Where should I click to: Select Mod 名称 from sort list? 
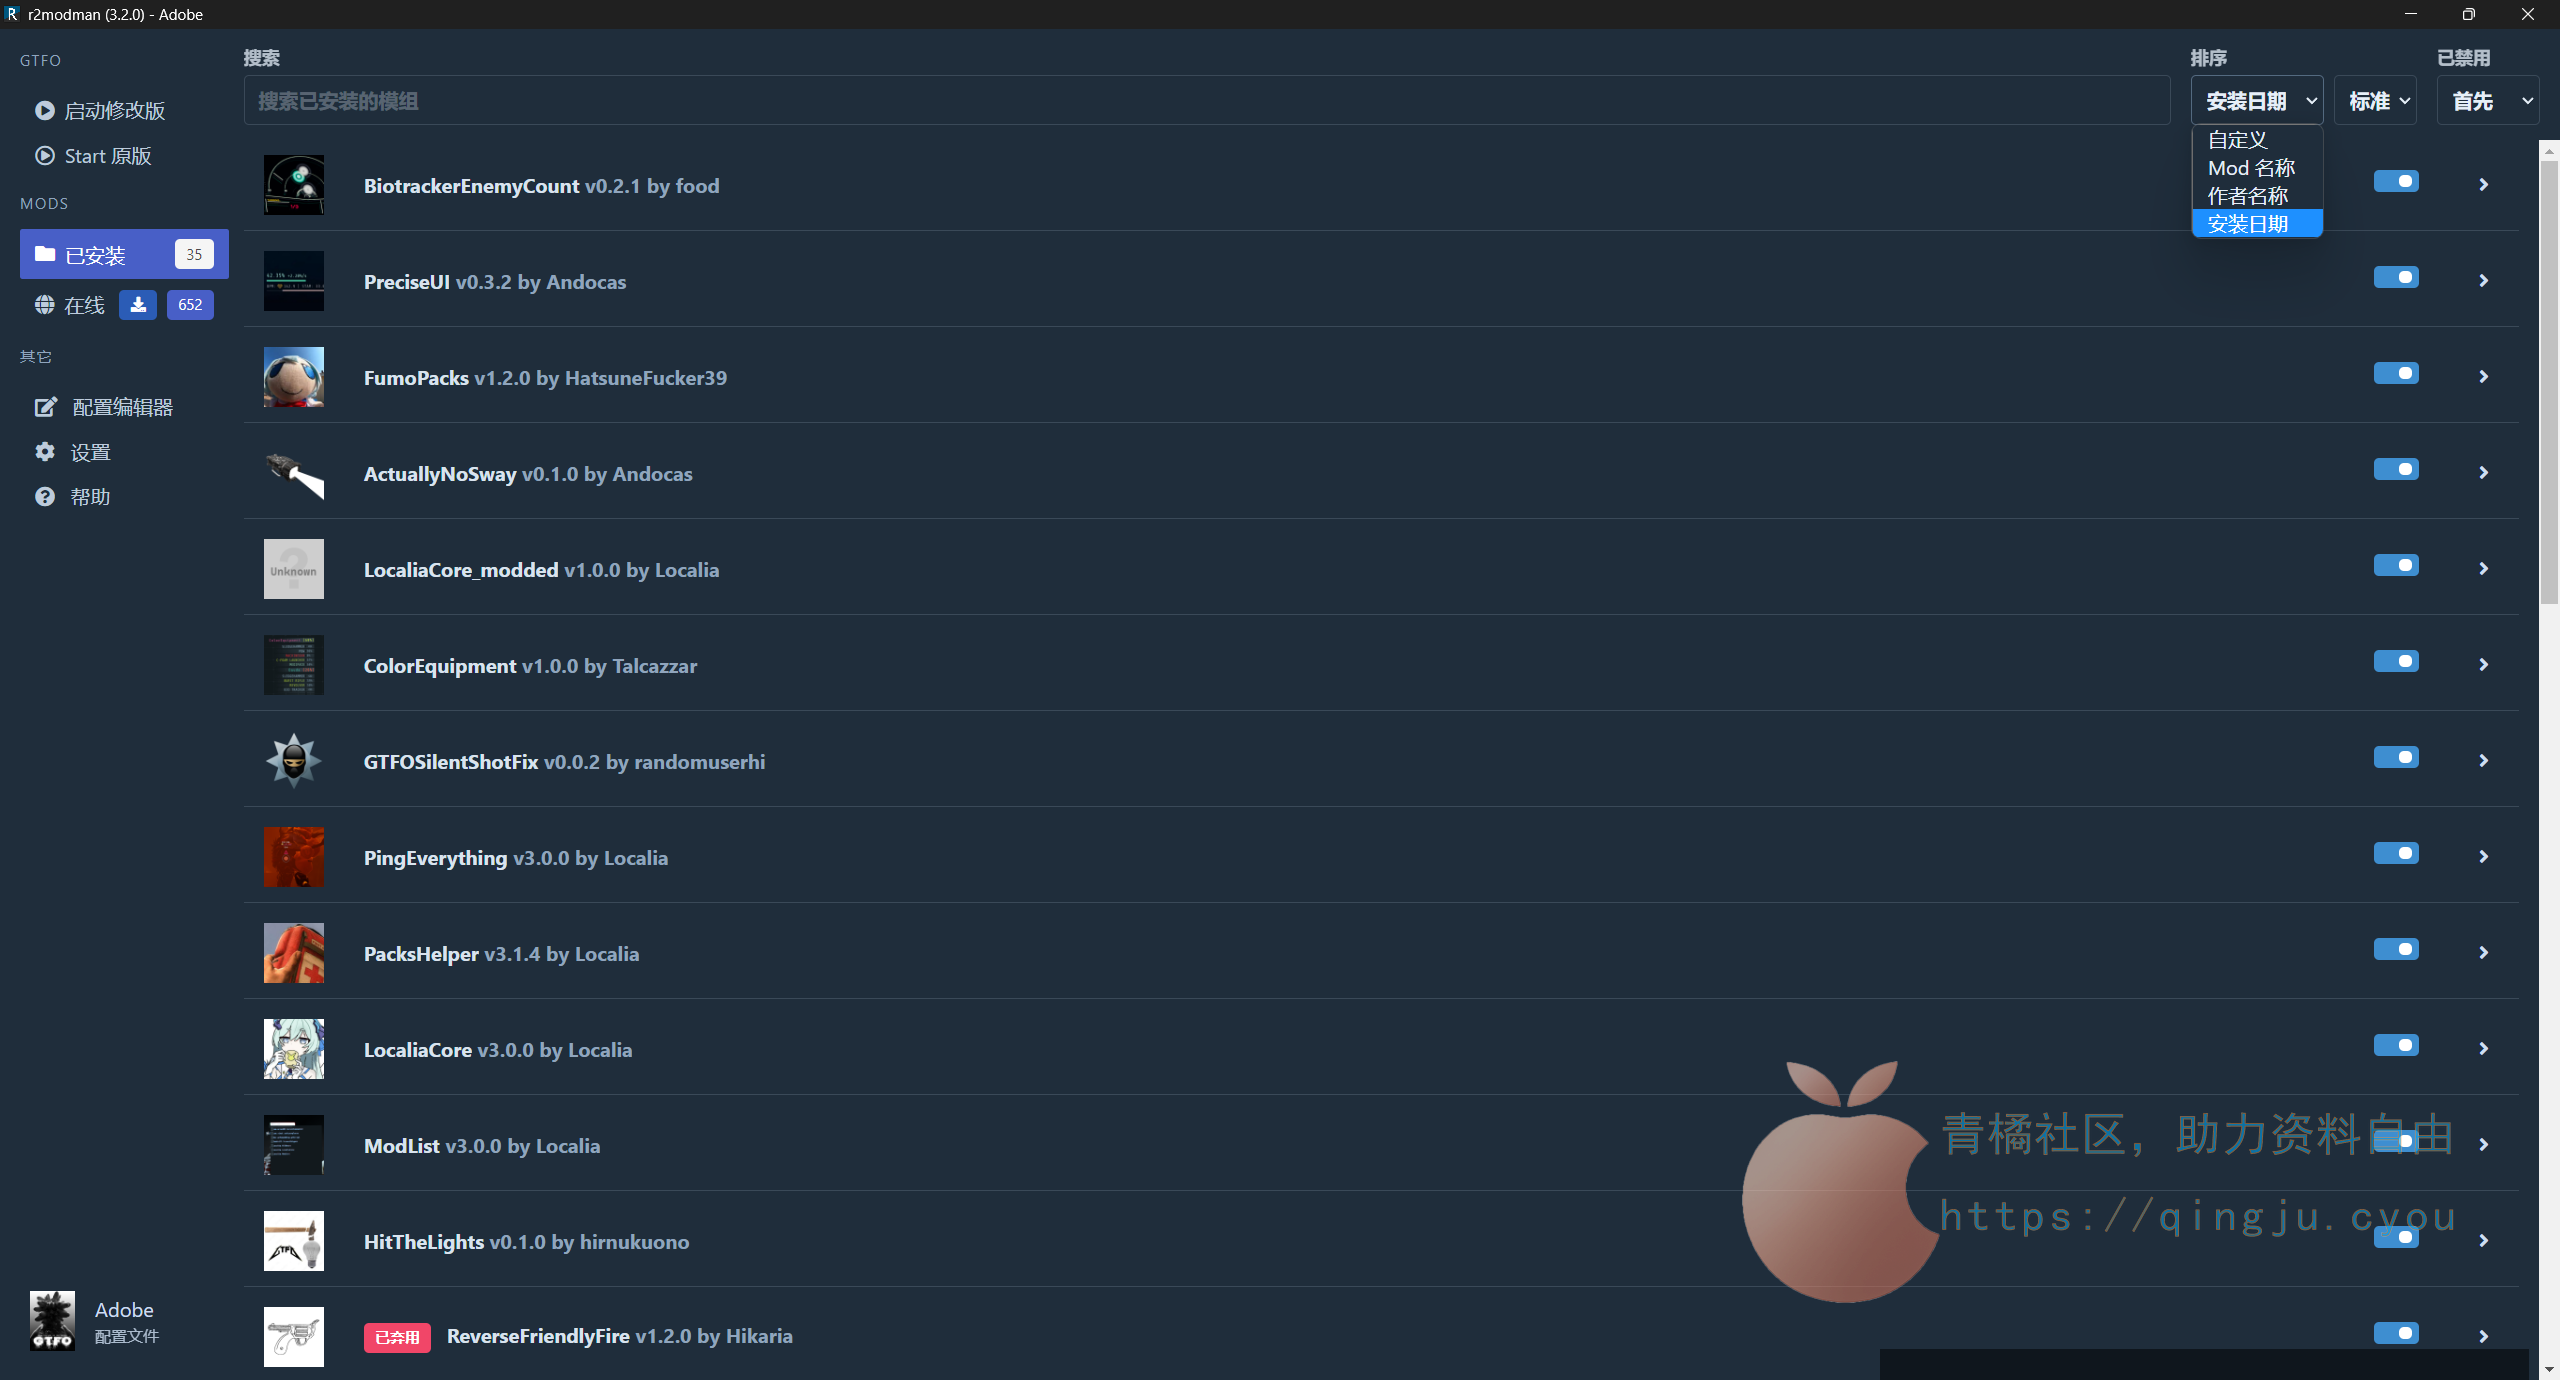[2252, 168]
